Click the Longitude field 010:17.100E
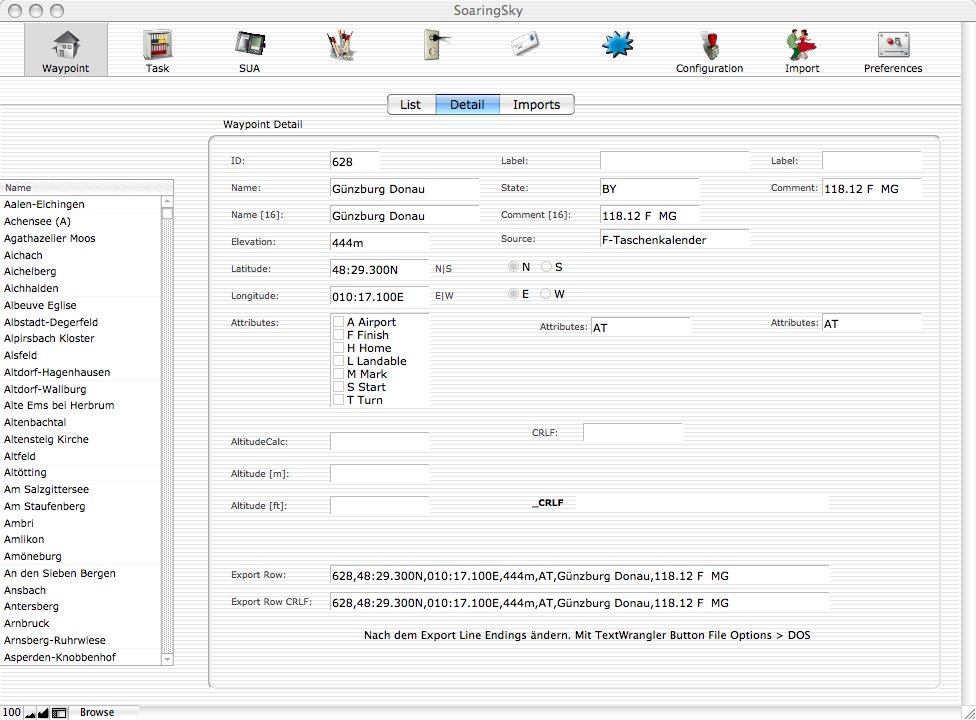The height and width of the screenshot is (720, 976). point(379,297)
